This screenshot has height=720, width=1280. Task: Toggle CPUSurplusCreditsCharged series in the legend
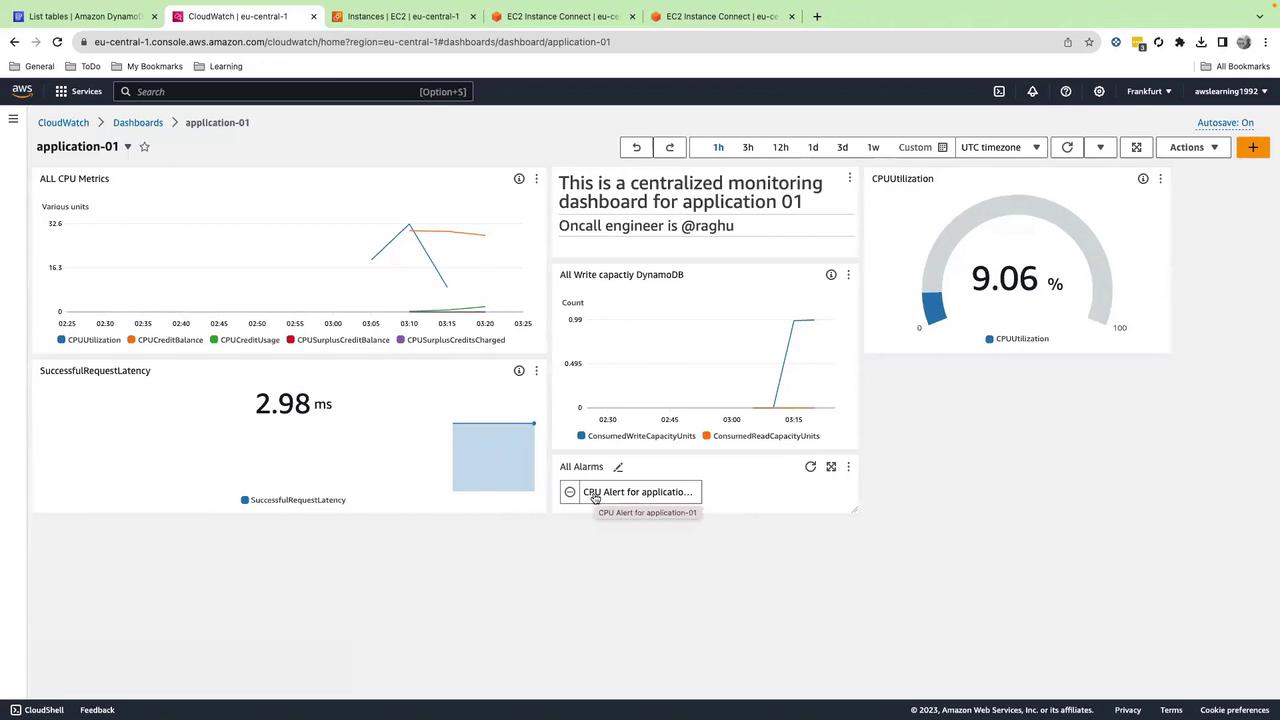coord(451,340)
